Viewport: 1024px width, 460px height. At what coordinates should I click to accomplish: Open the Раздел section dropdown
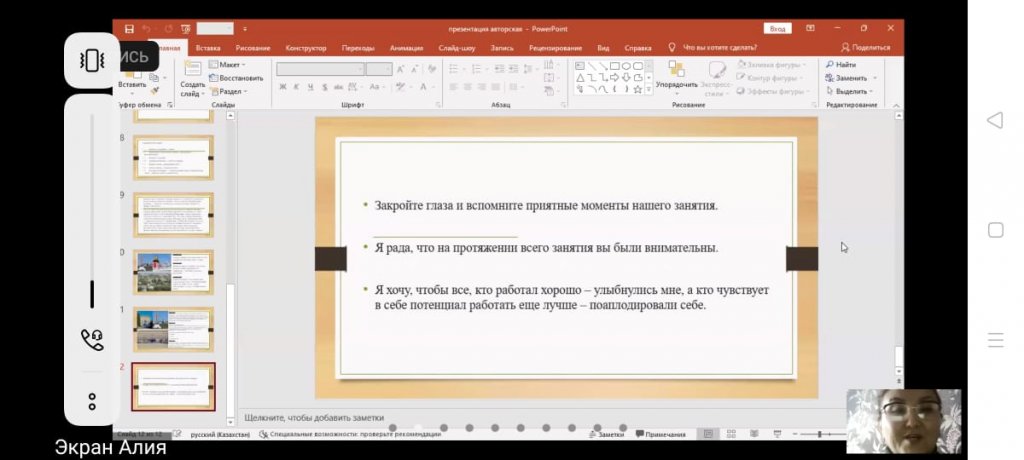(229, 91)
